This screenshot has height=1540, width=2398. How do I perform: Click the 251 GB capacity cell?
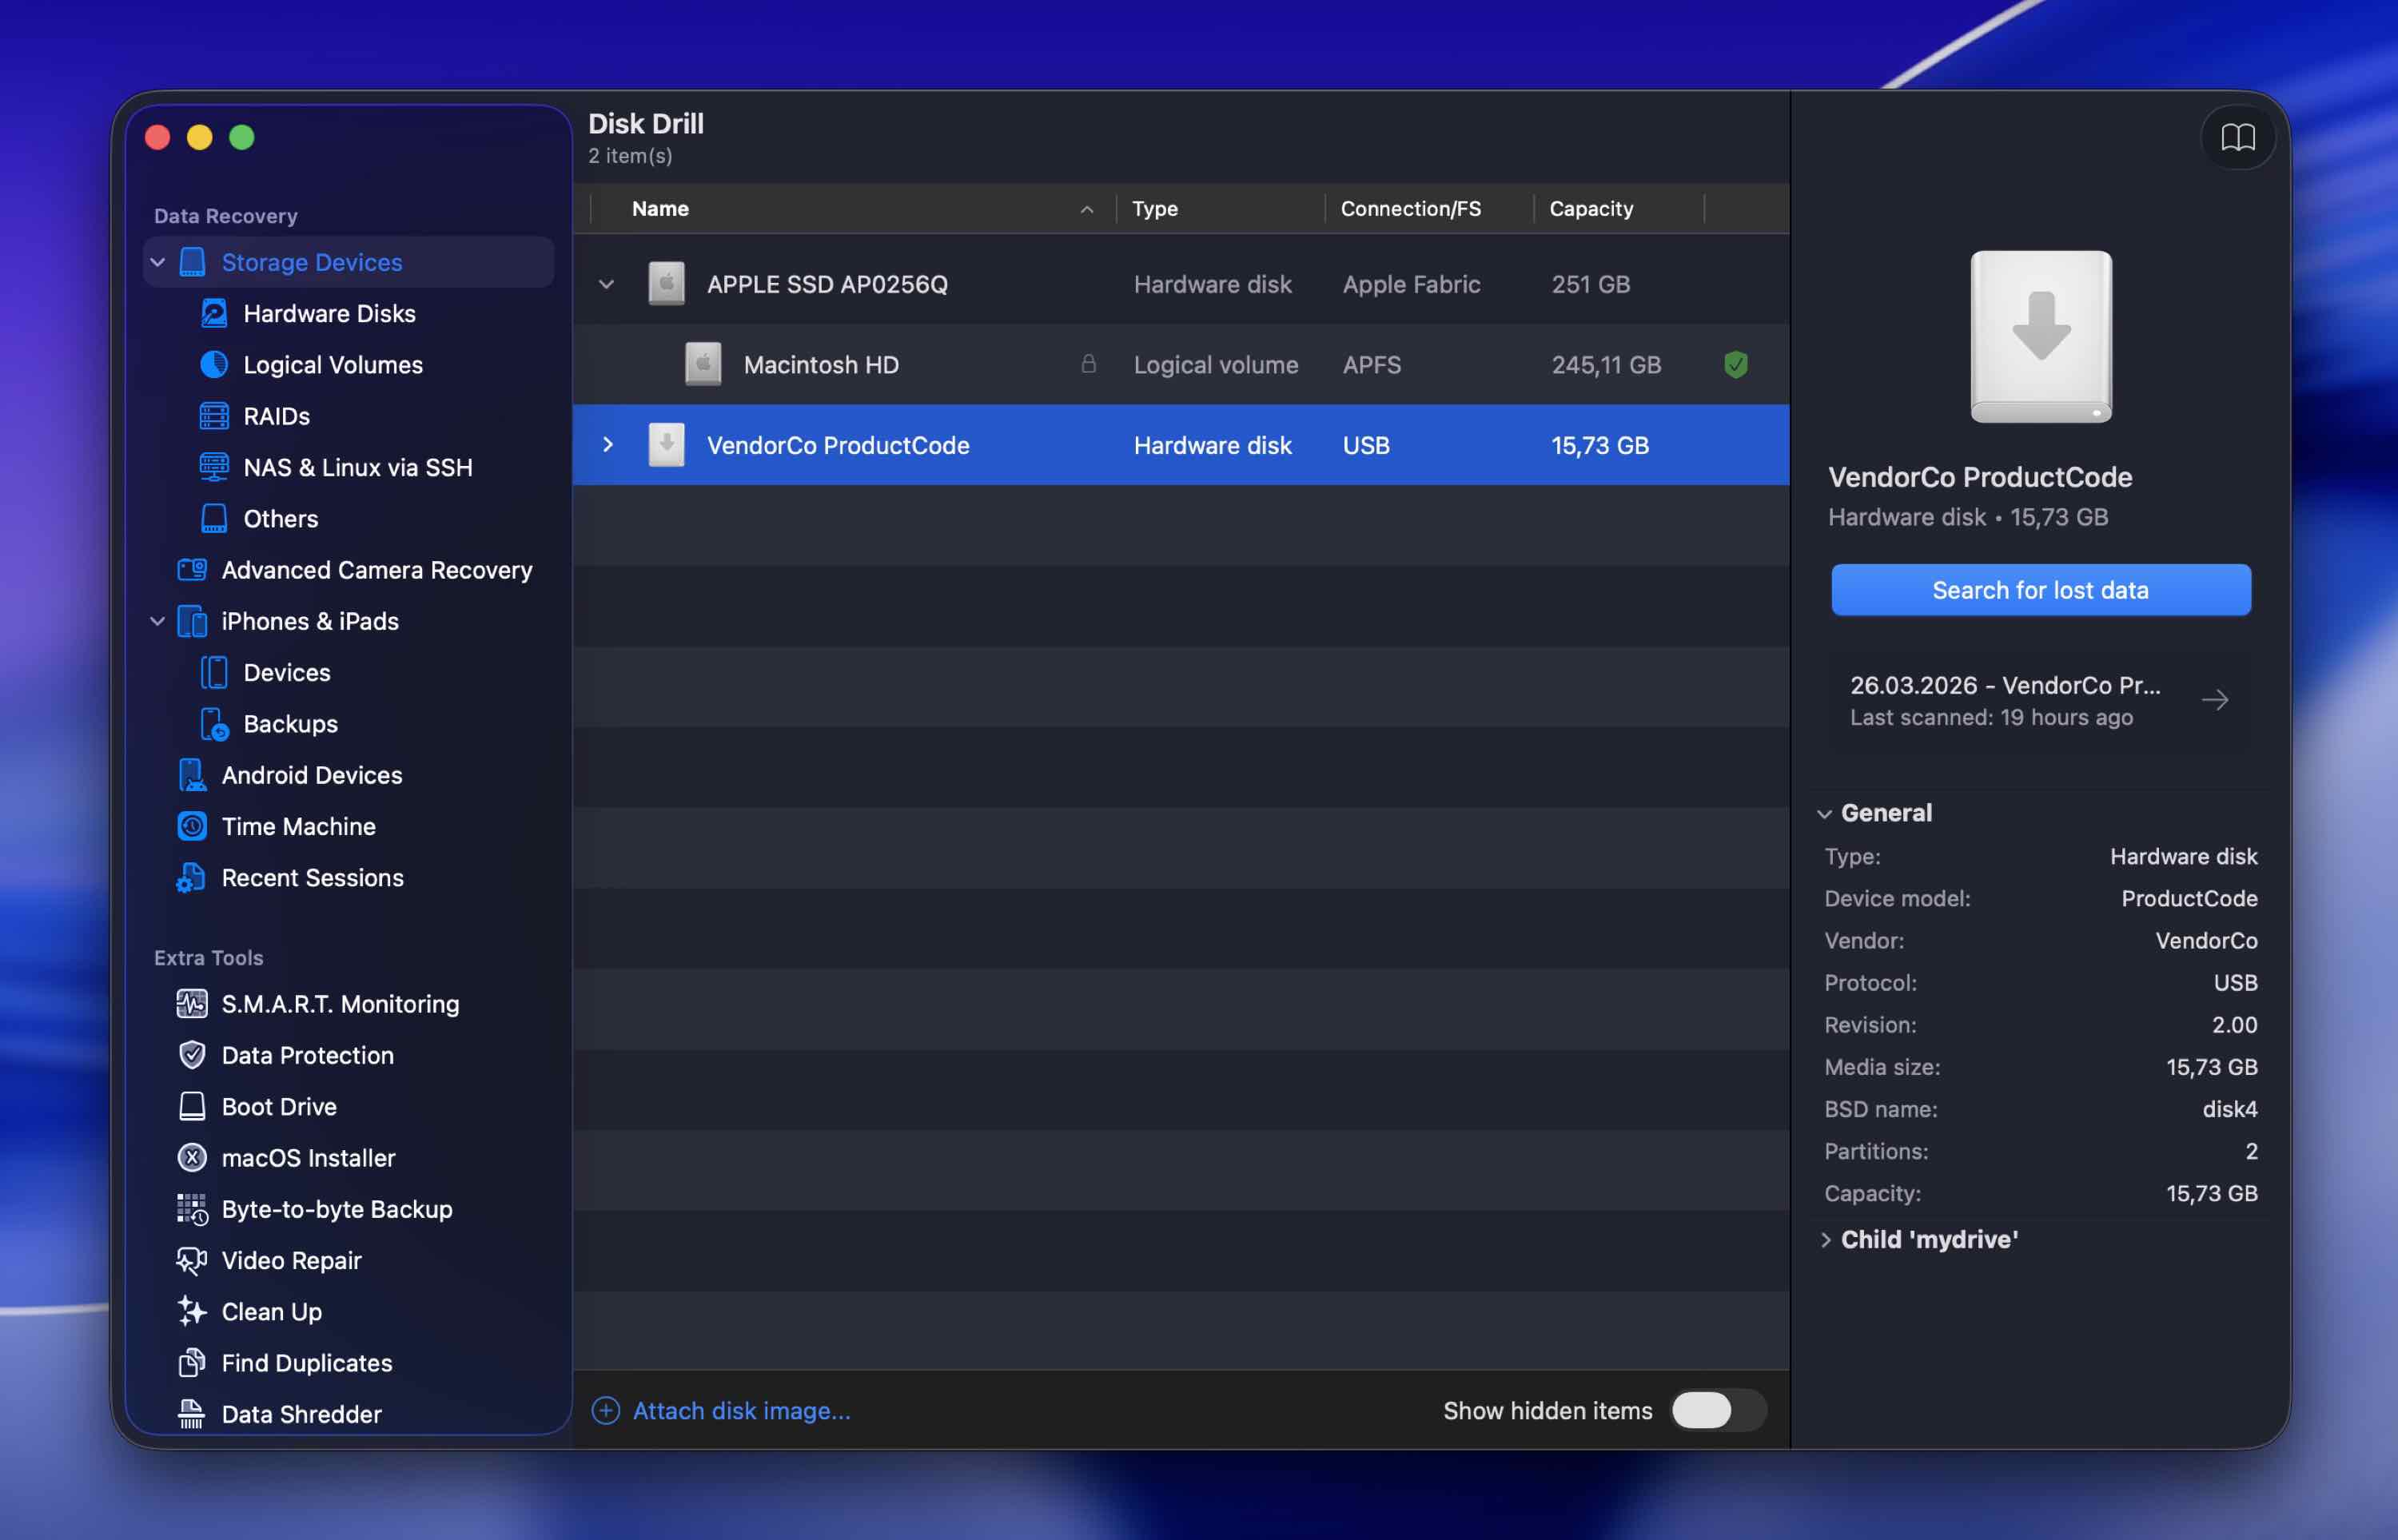pyautogui.click(x=1591, y=284)
